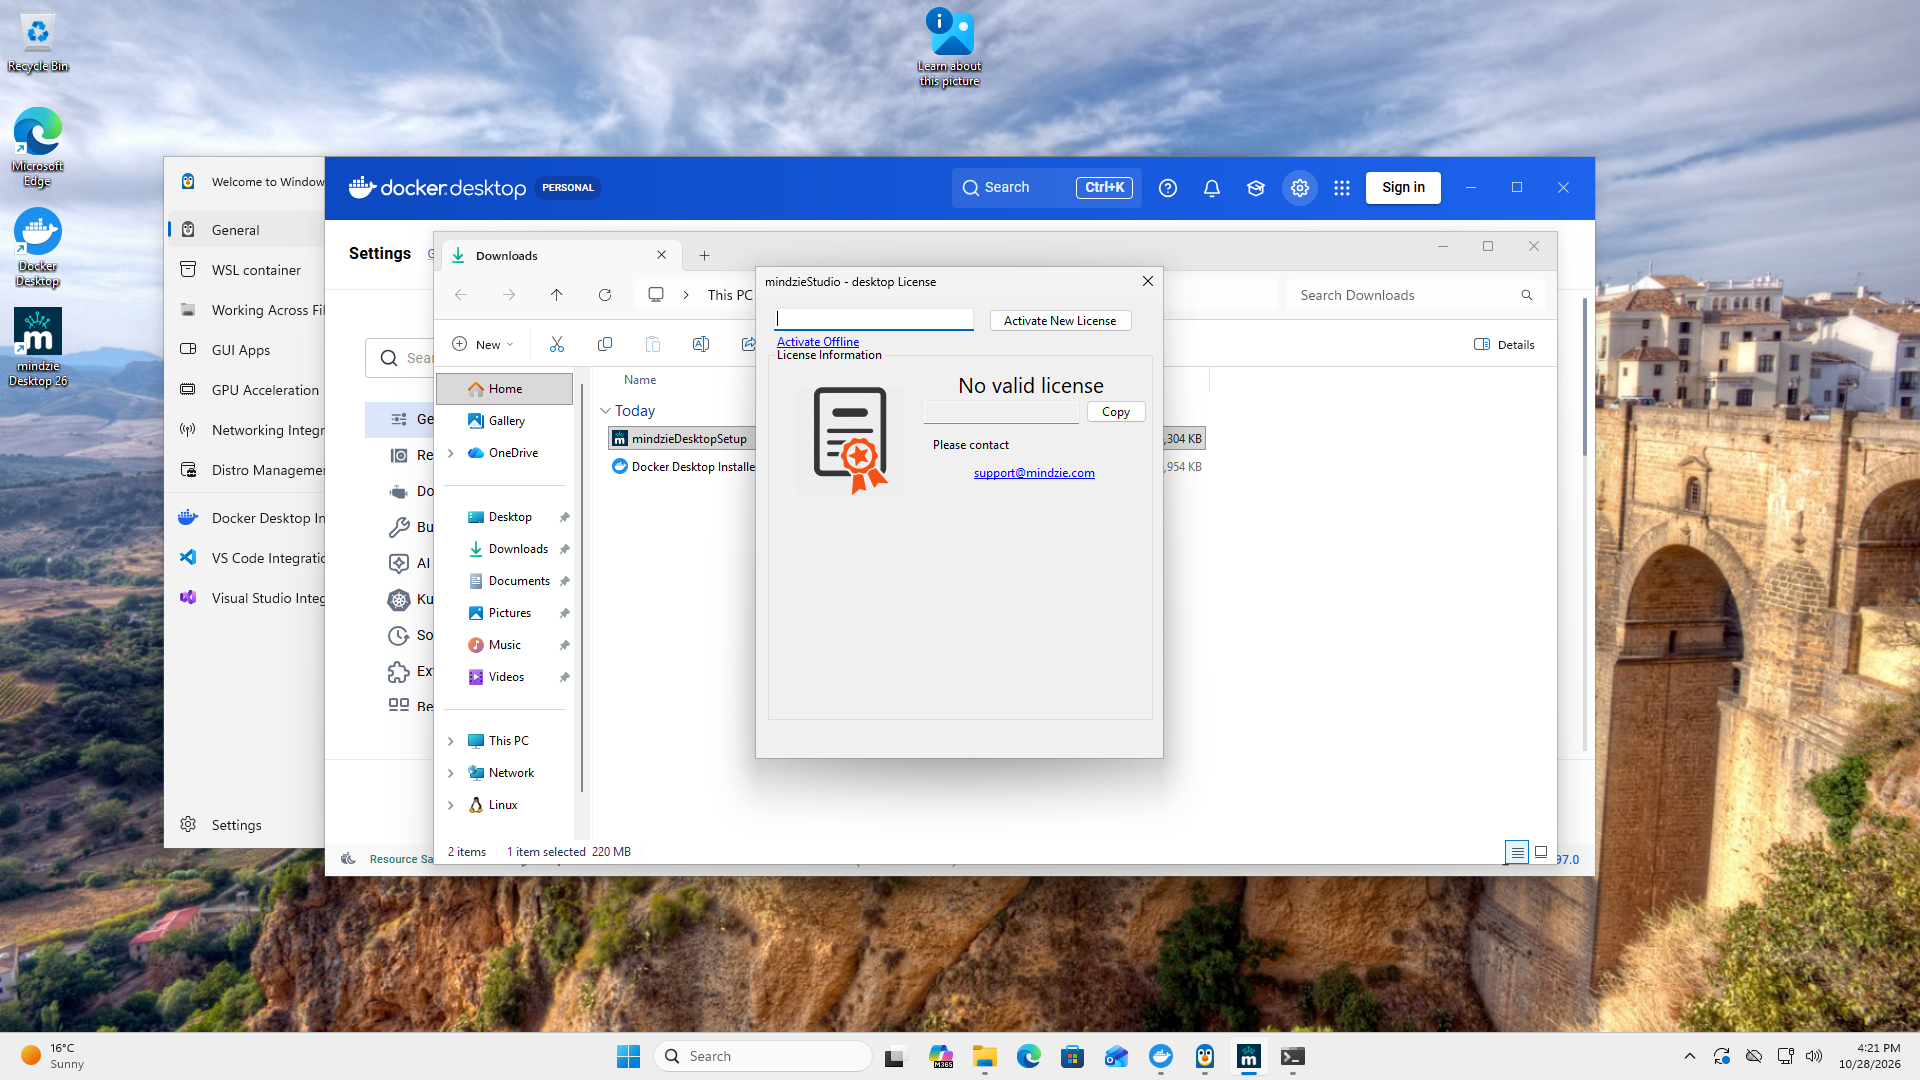1920x1080 pixels.
Task: Switch to large icons view in Explorer
Action: pyautogui.click(x=1541, y=852)
